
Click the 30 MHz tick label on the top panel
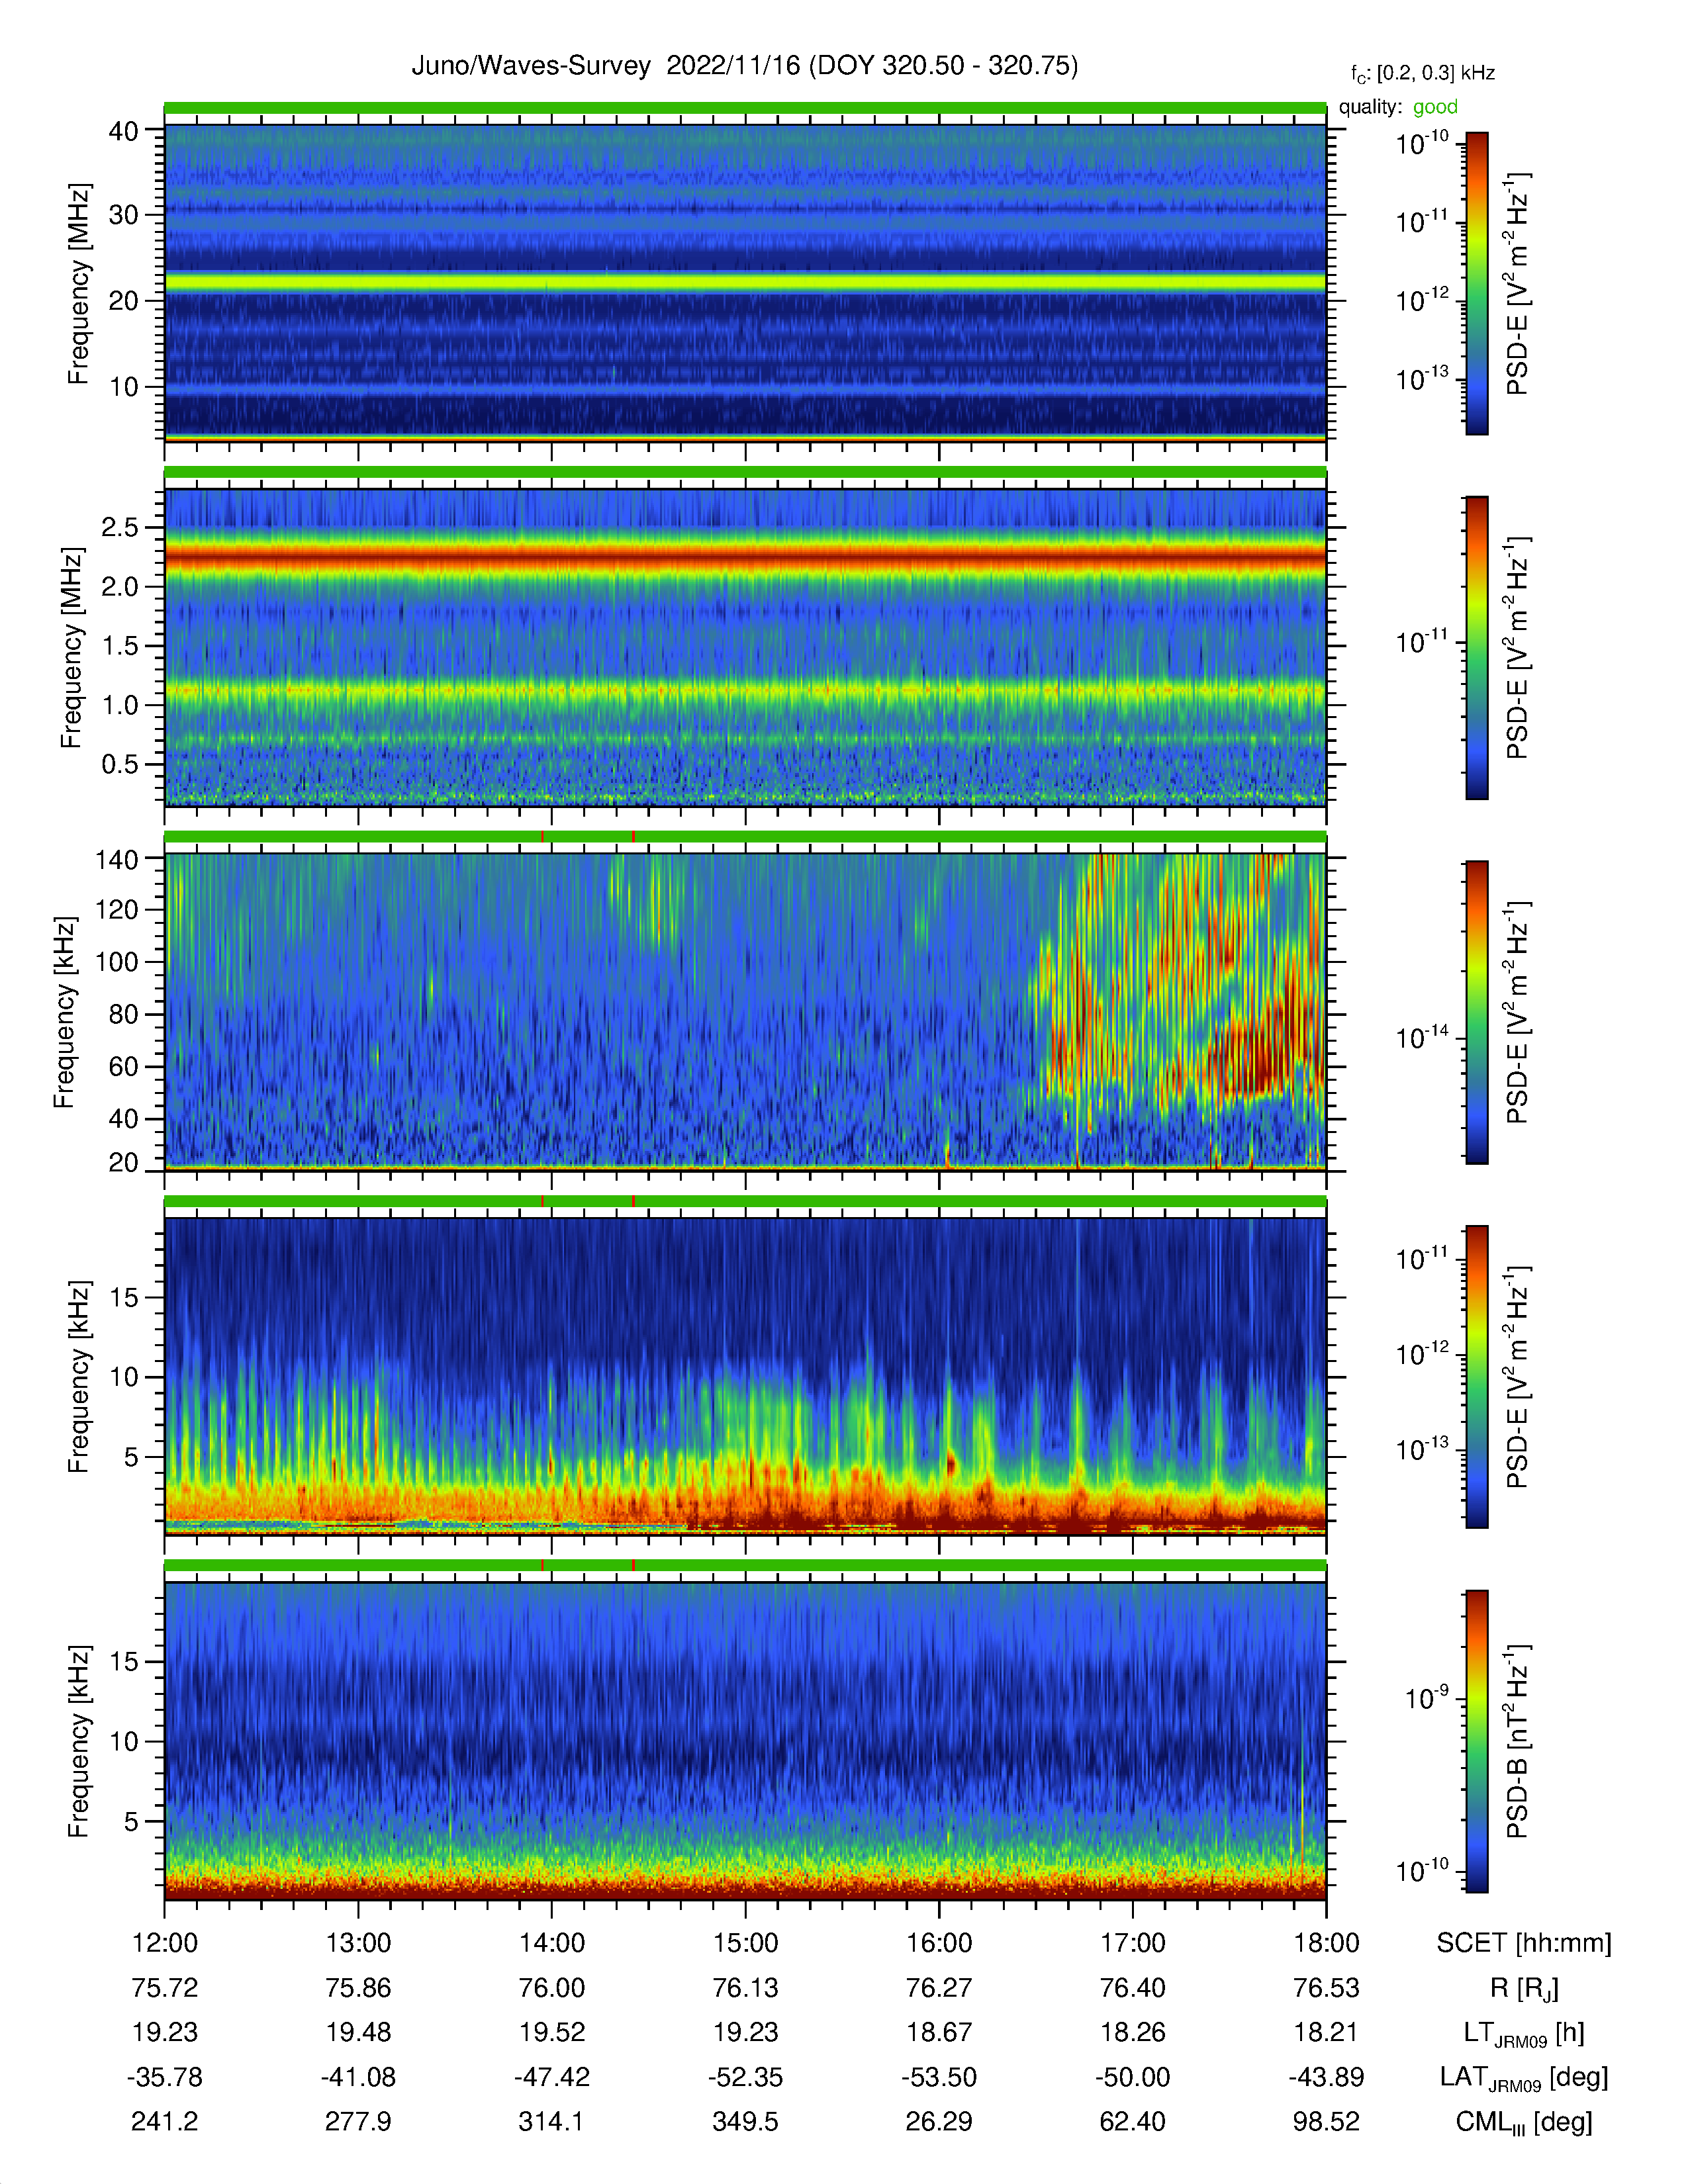click(124, 215)
